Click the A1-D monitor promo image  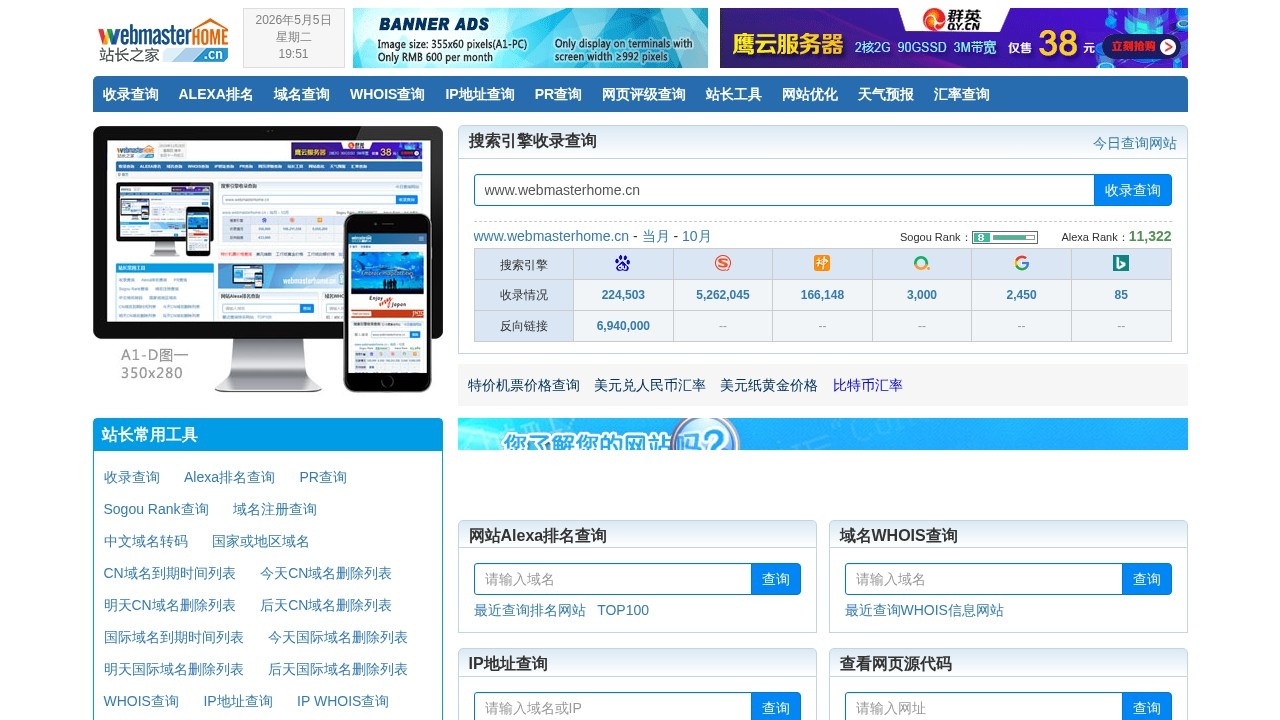(x=268, y=259)
